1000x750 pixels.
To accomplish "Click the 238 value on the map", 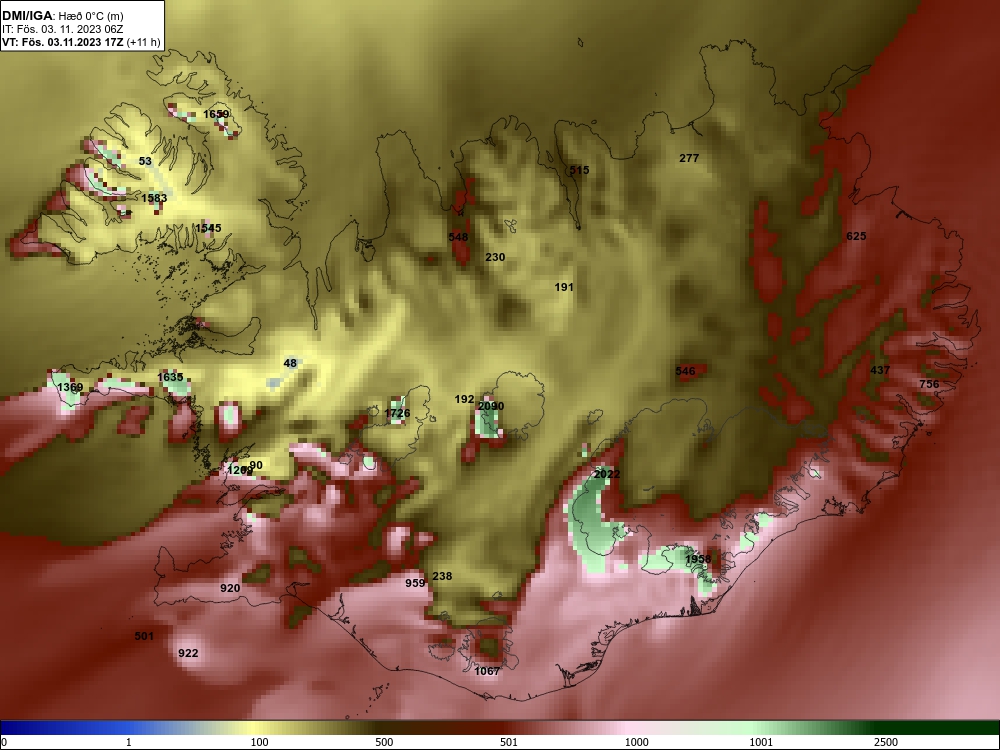I will pyautogui.click(x=442, y=576).
